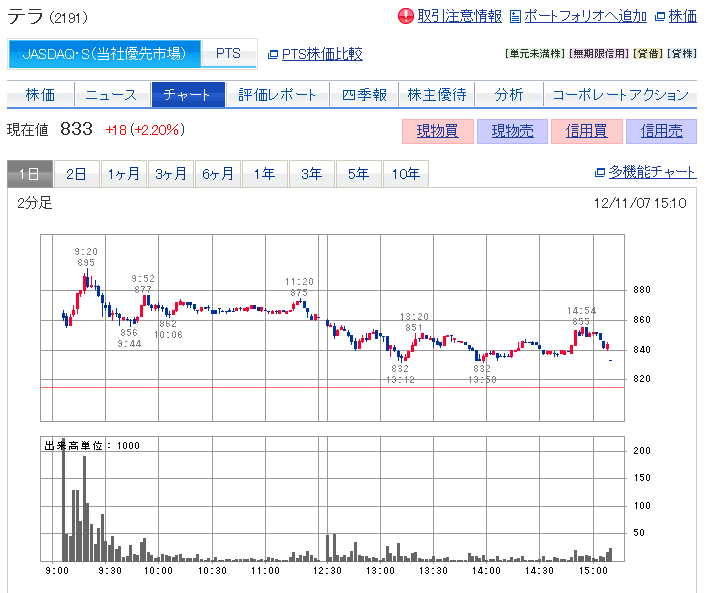707x593 pixels.
Task: Click the 9:20 895 high label on chart
Action: point(86,257)
